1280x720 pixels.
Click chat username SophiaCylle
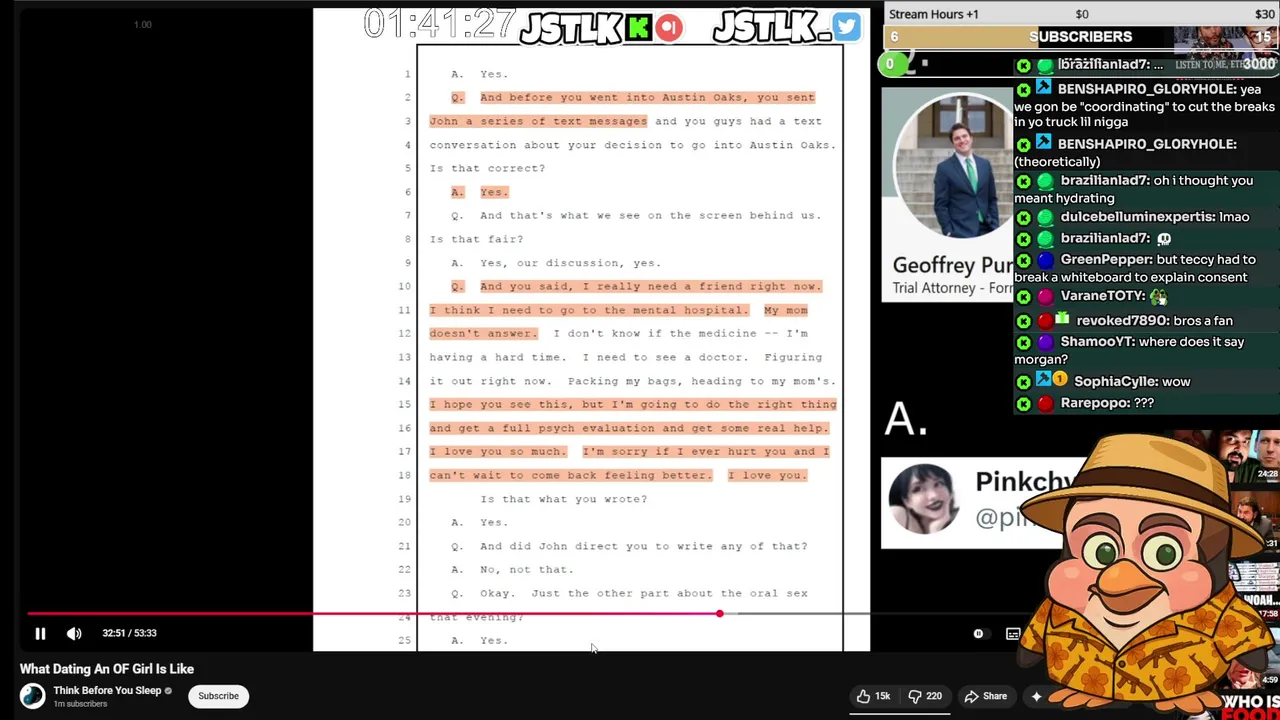click(x=1118, y=381)
